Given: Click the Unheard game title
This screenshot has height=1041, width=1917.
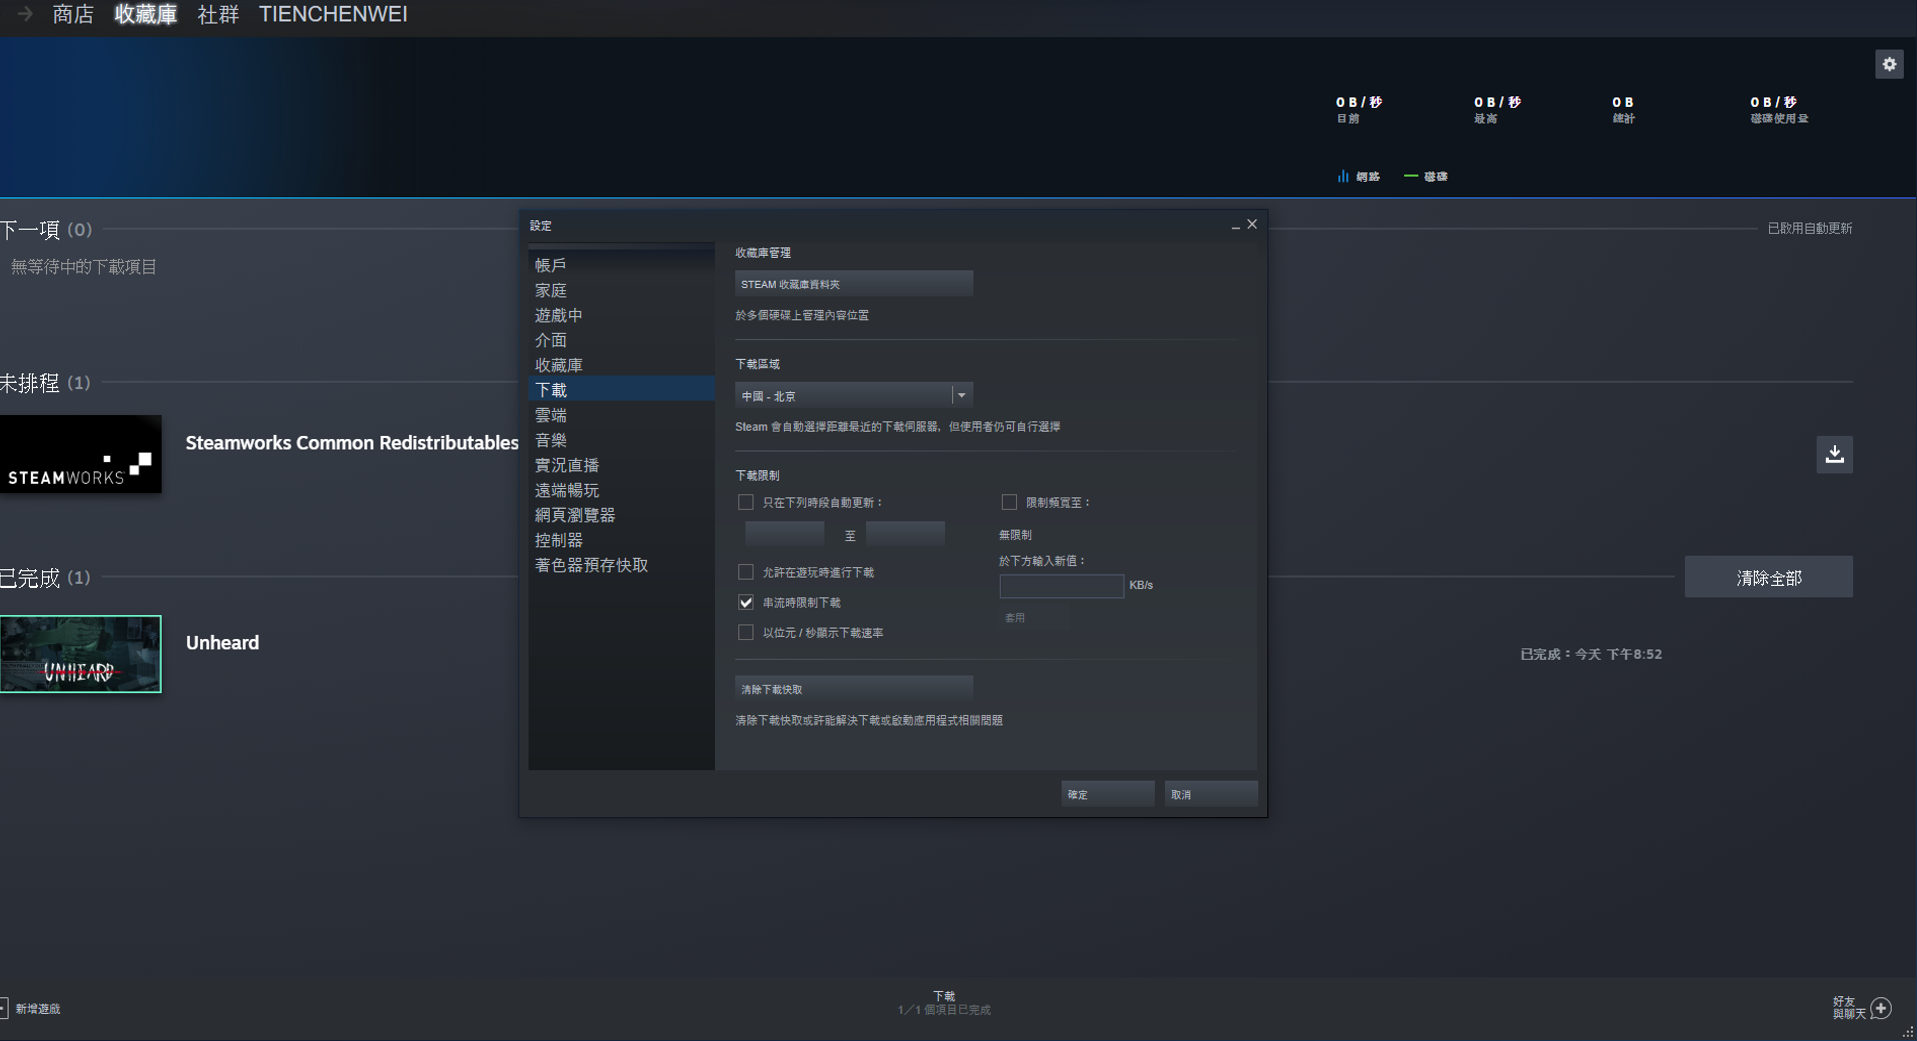Looking at the screenshot, I should click(222, 643).
